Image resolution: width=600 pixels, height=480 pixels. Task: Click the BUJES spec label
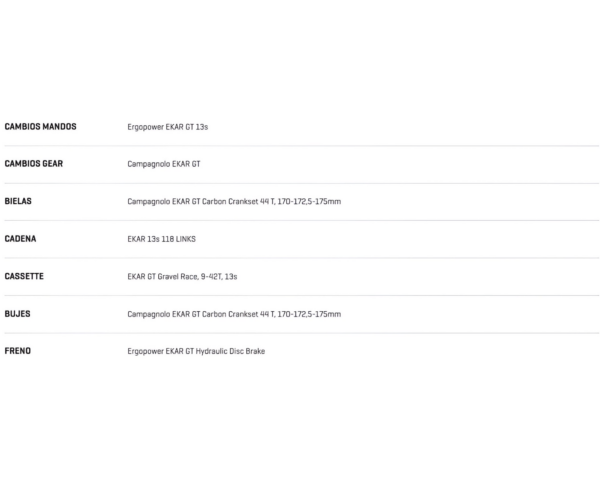click(18, 314)
